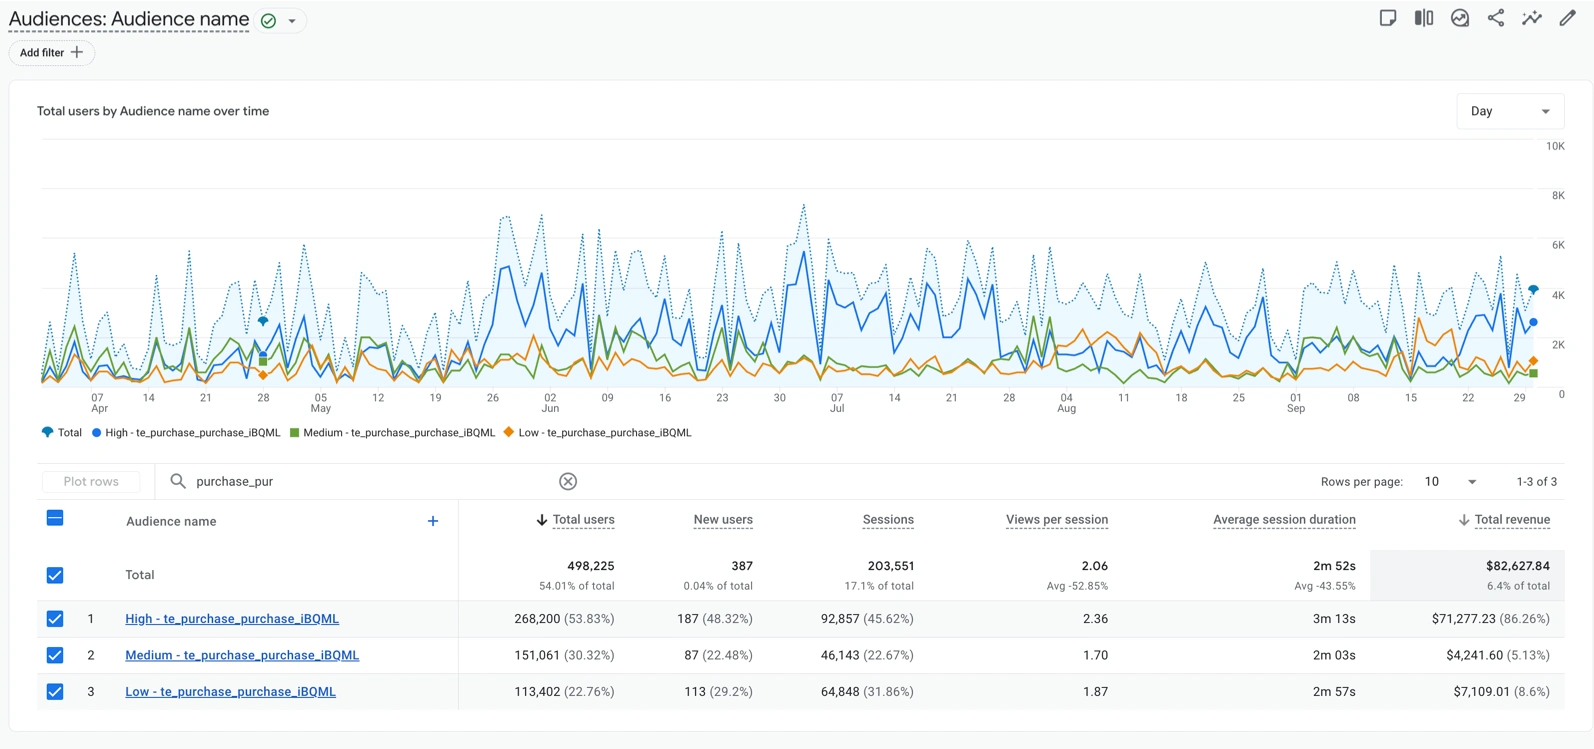This screenshot has height=749, width=1594.
Task: Click the purchase_pur search input field
Action: tap(370, 481)
